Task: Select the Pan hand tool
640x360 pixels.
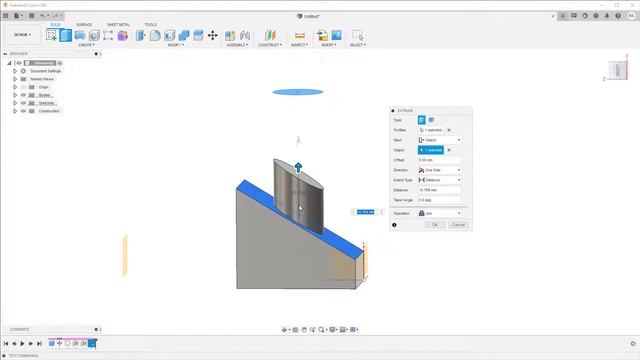Action: click(304, 330)
